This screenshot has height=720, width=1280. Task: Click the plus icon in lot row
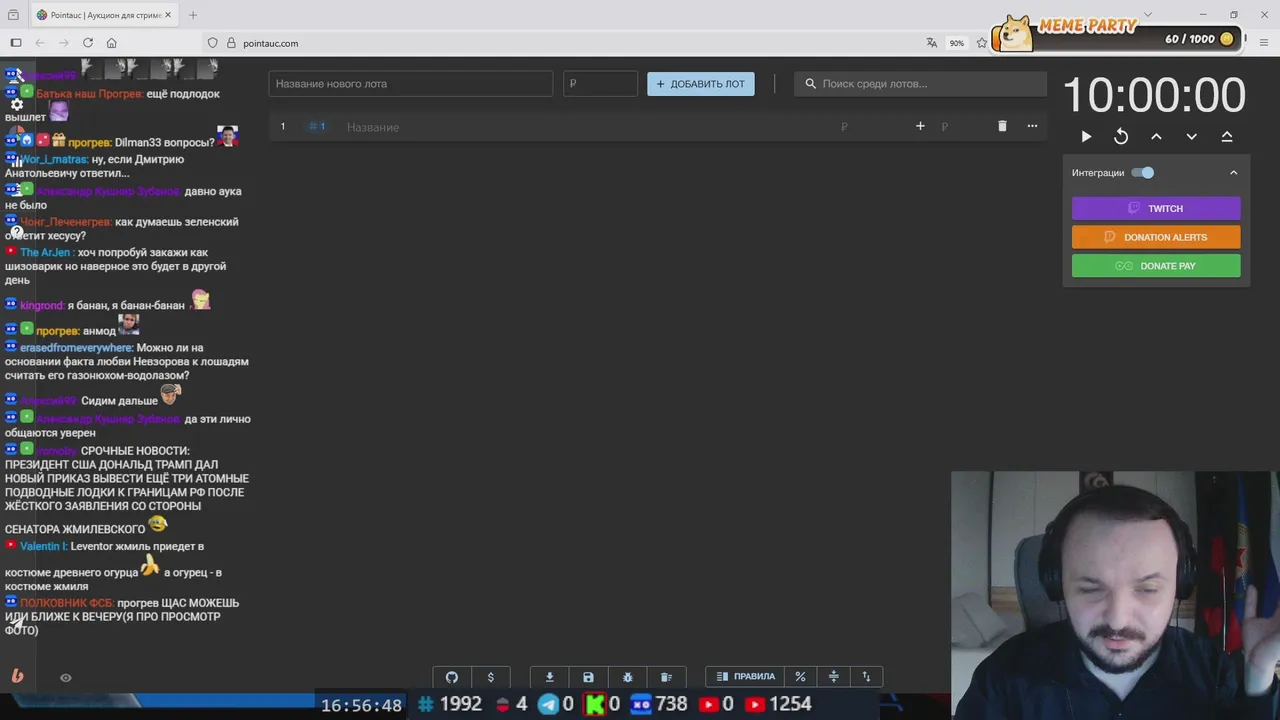pos(920,126)
